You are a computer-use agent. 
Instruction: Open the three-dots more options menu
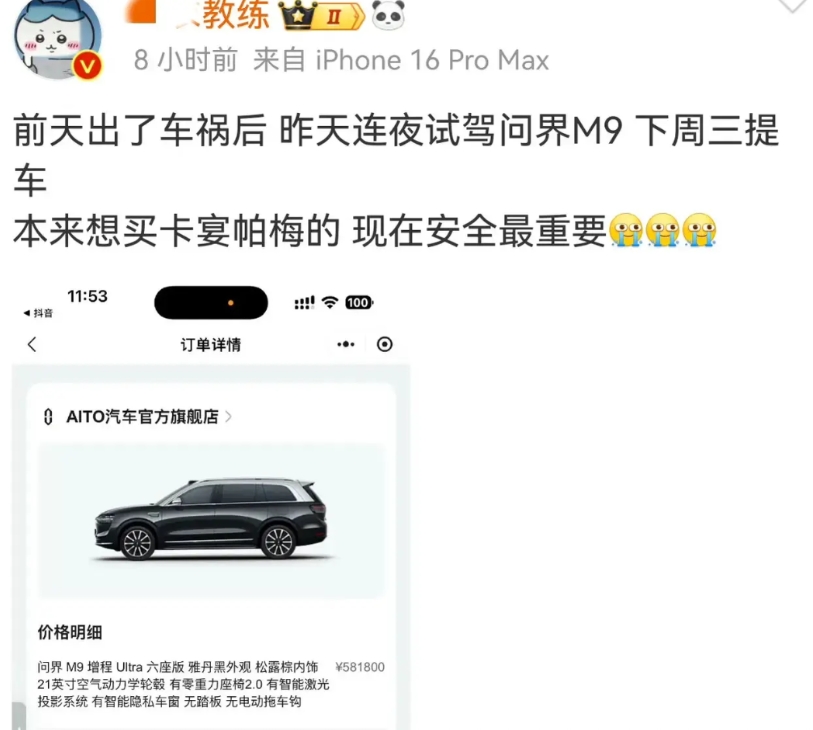[346, 344]
